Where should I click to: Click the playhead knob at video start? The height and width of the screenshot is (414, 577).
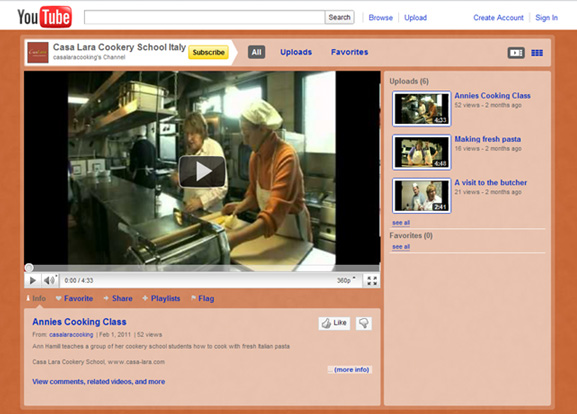[x=29, y=268]
